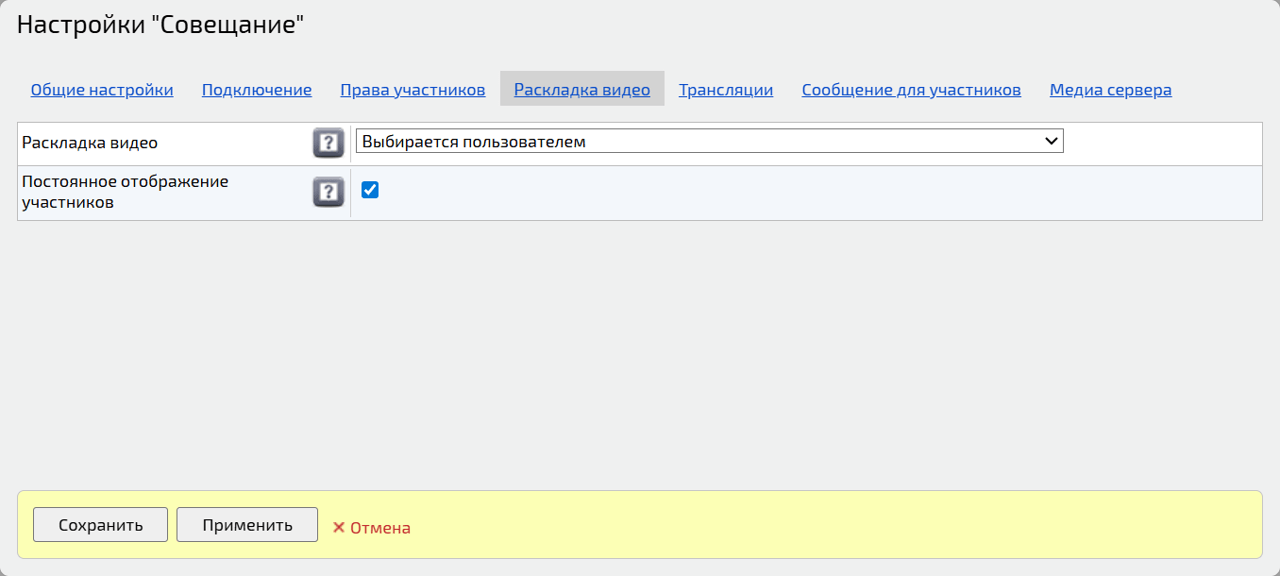Screen dimensions: 1280x576
Task: Click the "Постоянное отображение участников" label
Action: coord(123,191)
